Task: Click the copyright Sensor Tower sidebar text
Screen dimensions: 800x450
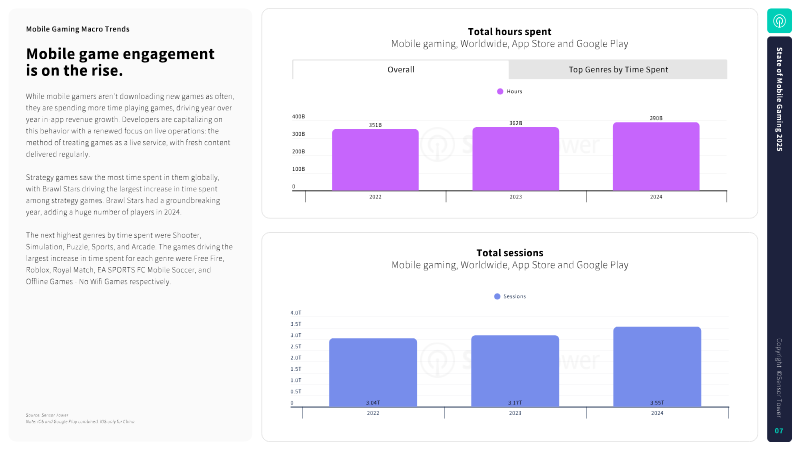Action: [x=779, y=378]
